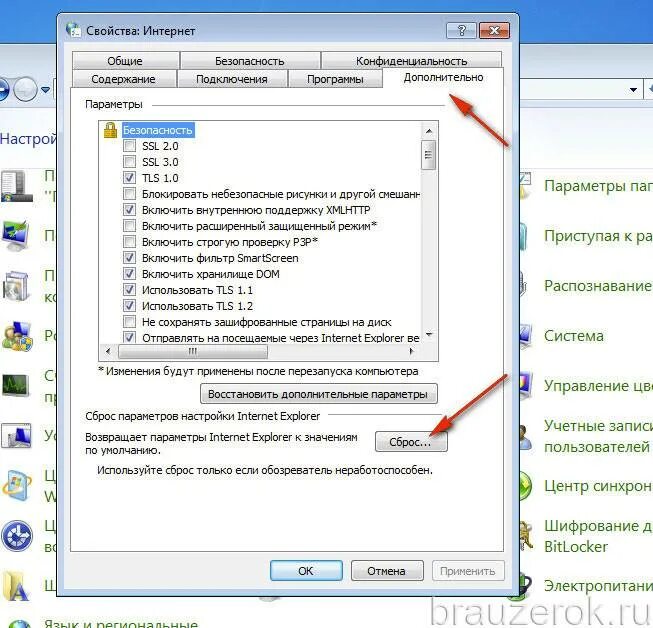Toggle Включить внутреннюю поддержку XMLHTTP checkbox
The height and width of the screenshot is (628, 653).
point(130,209)
